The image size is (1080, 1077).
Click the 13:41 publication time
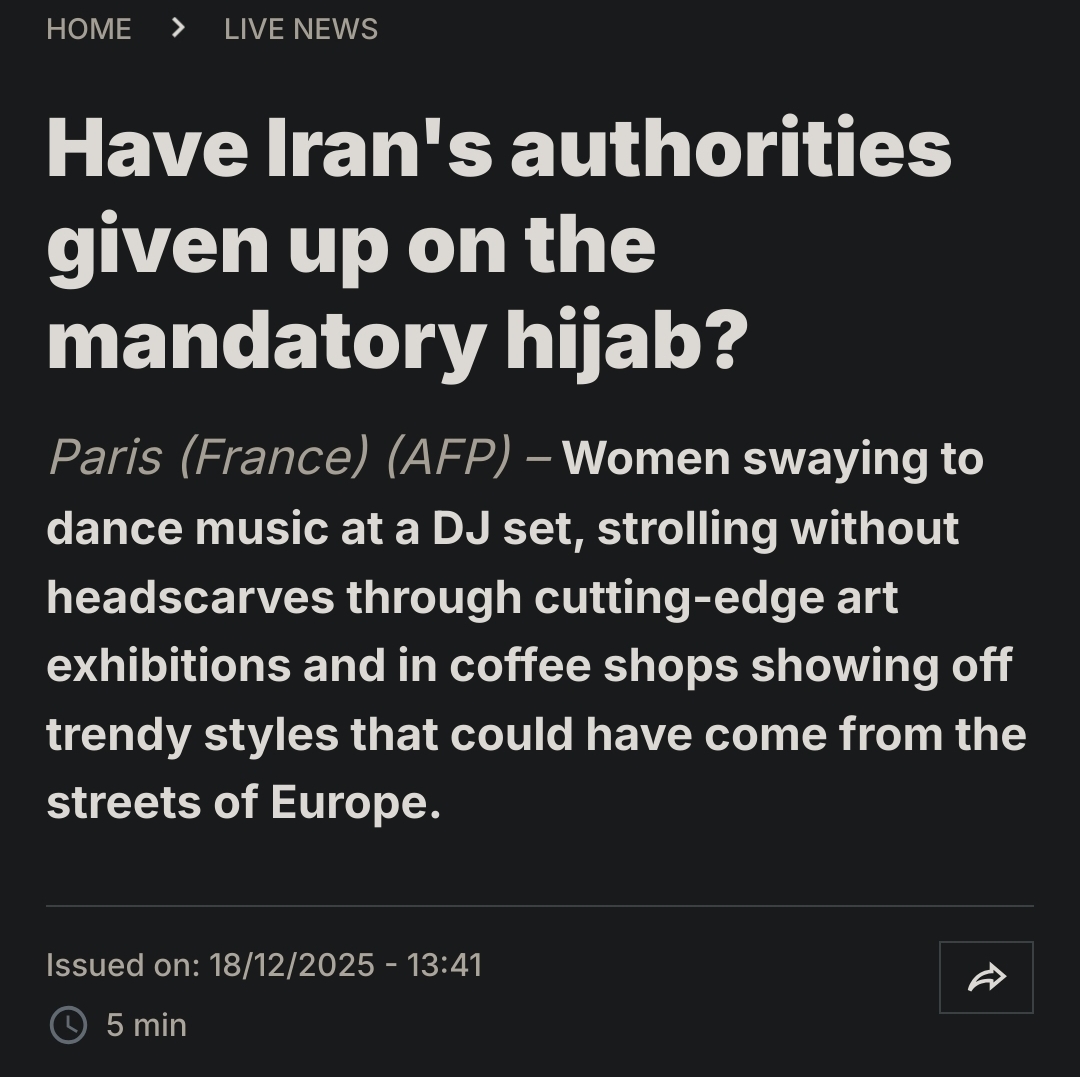444,965
